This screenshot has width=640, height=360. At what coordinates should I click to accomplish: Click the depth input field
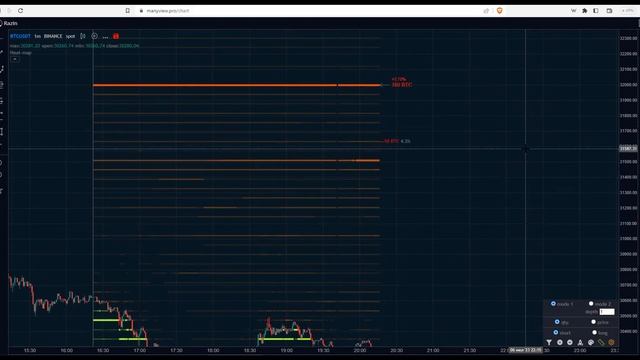coord(607,312)
